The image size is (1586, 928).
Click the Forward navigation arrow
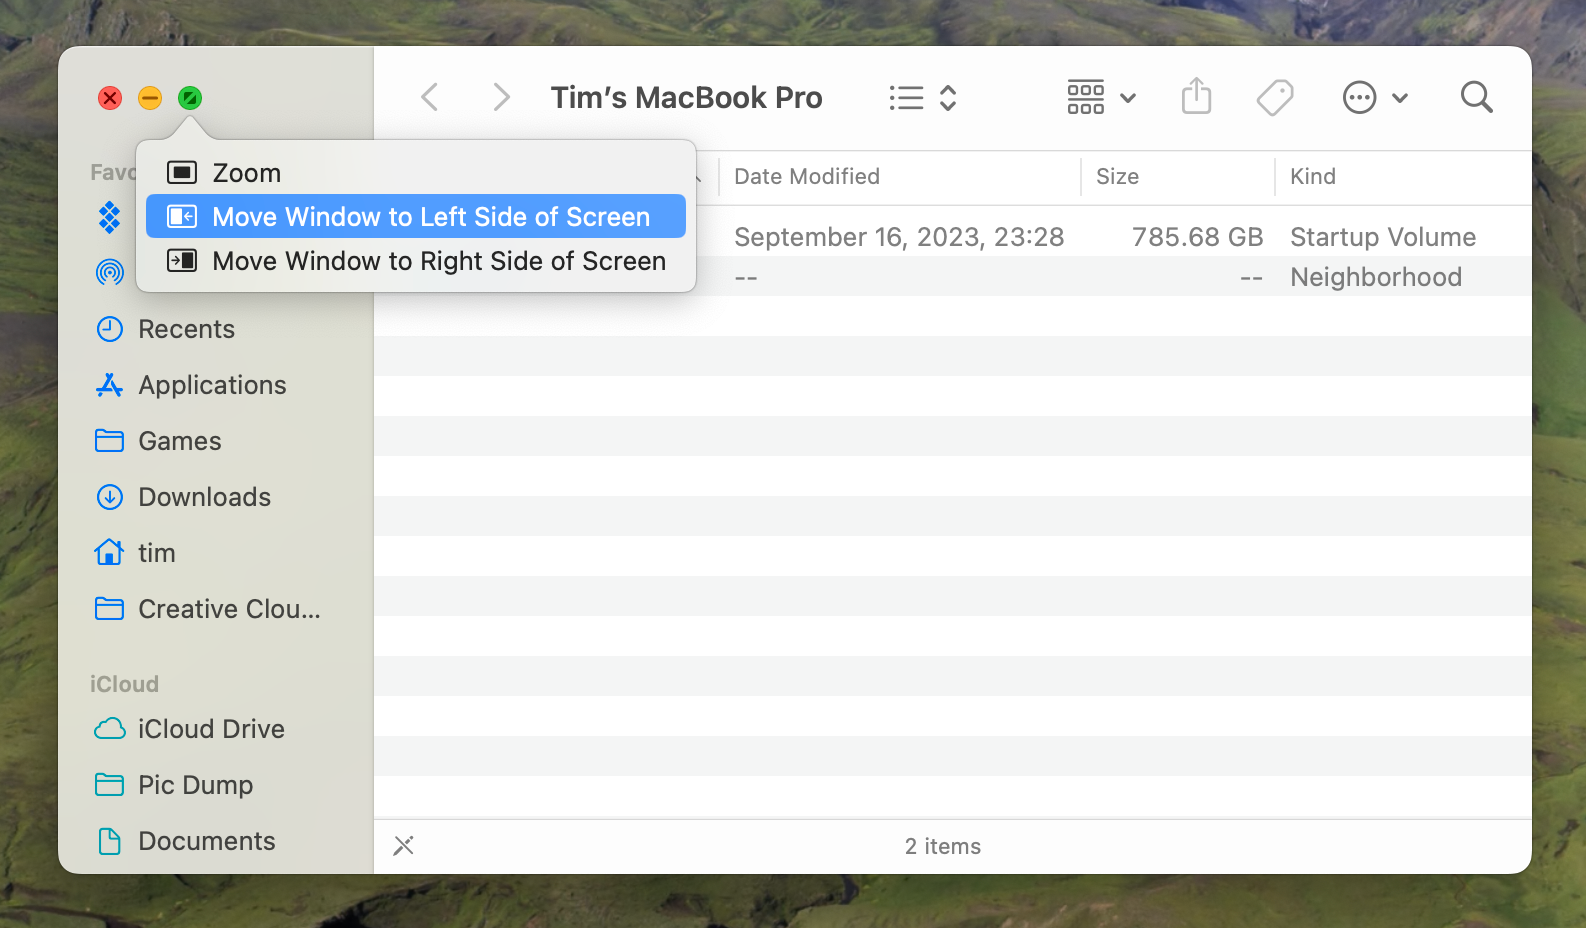[x=501, y=98]
